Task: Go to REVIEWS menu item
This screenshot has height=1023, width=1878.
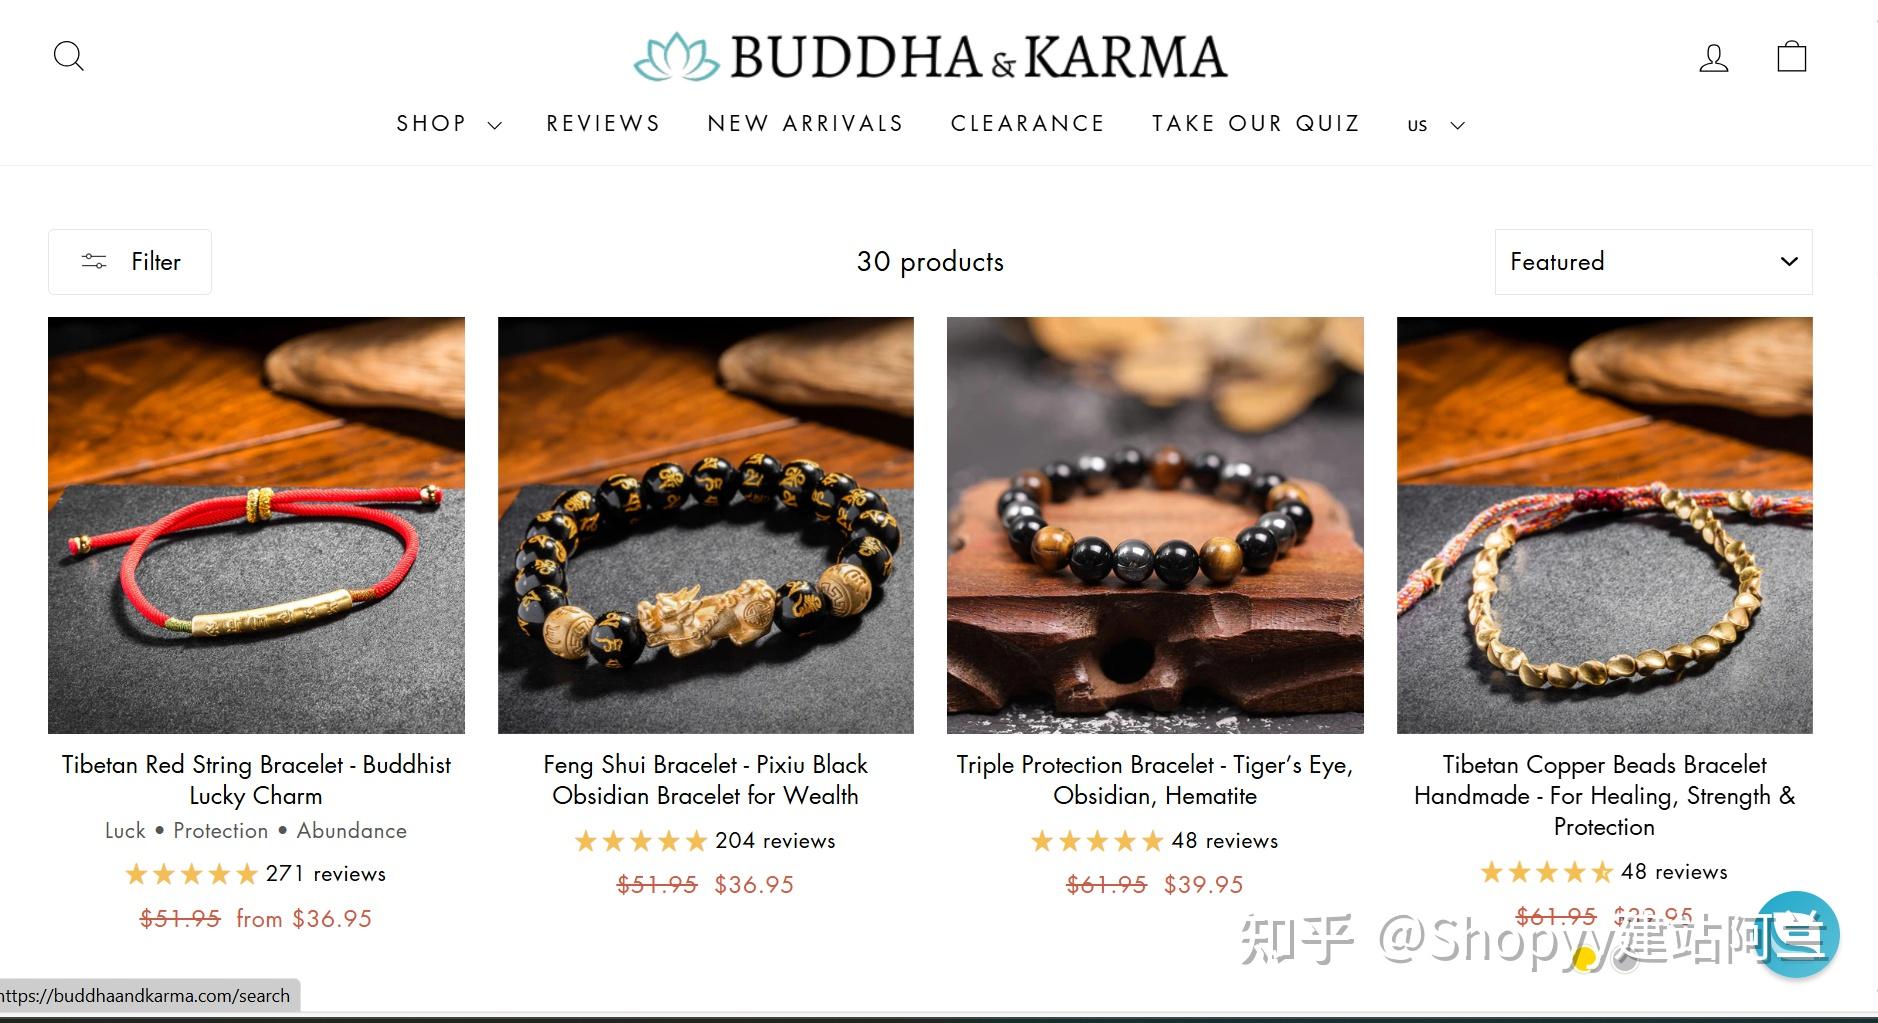Action: click(603, 123)
